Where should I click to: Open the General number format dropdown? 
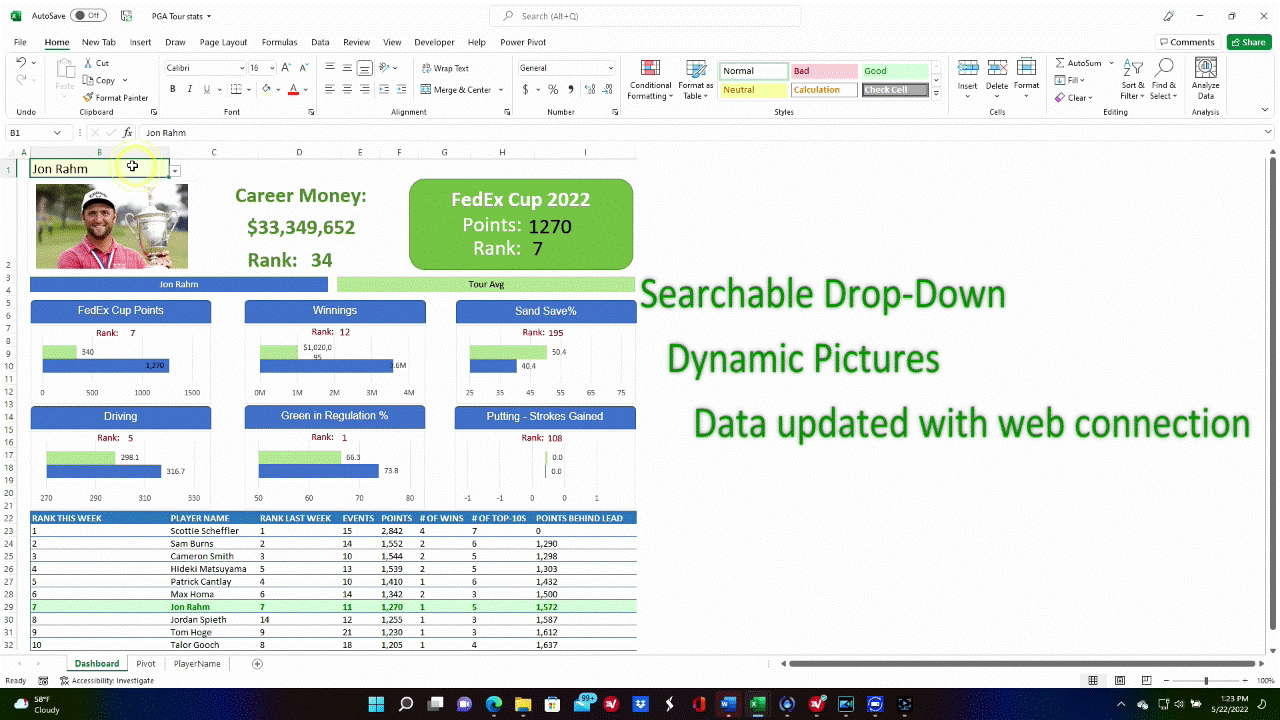611,68
